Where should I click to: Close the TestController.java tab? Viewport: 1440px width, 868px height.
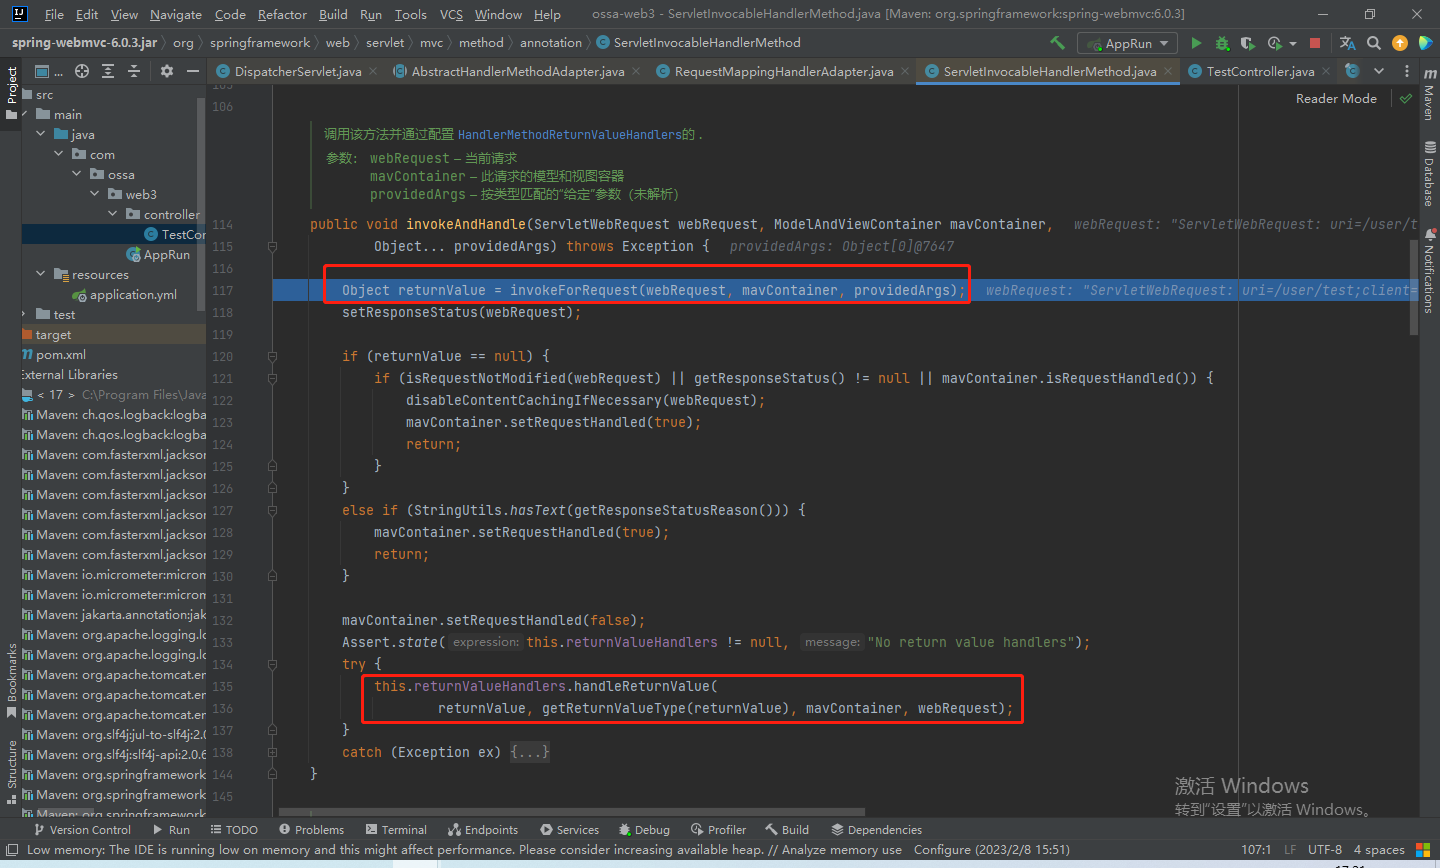click(x=1326, y=72)
